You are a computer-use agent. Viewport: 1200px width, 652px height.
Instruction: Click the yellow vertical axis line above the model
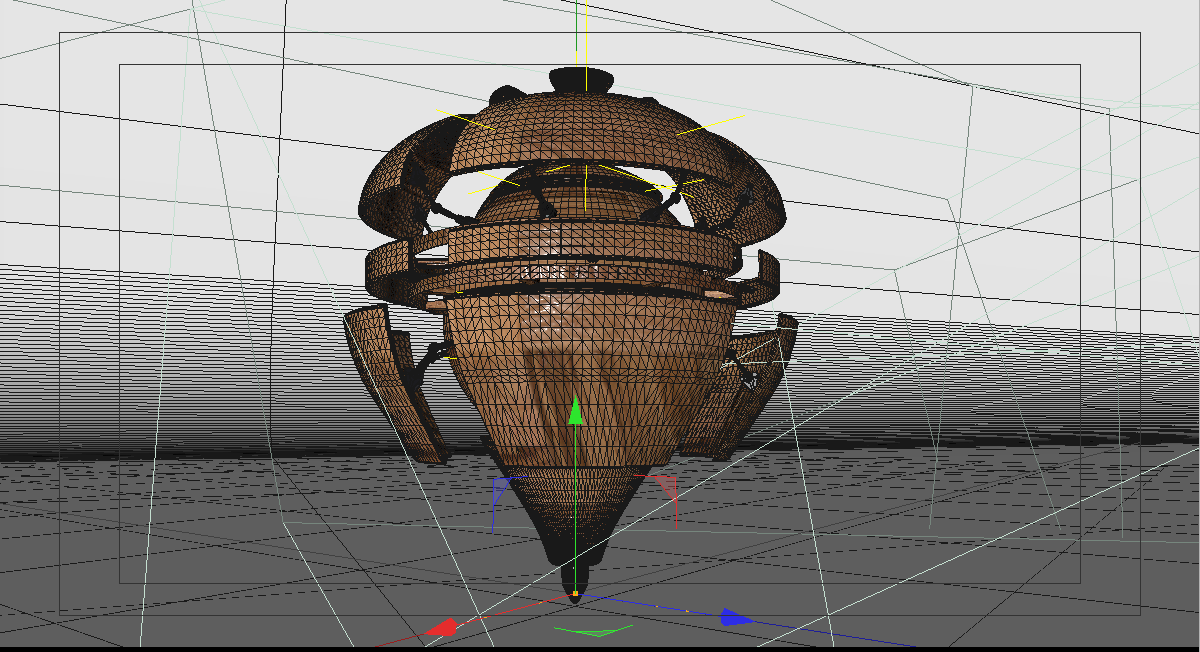click(x=581, y=30)
